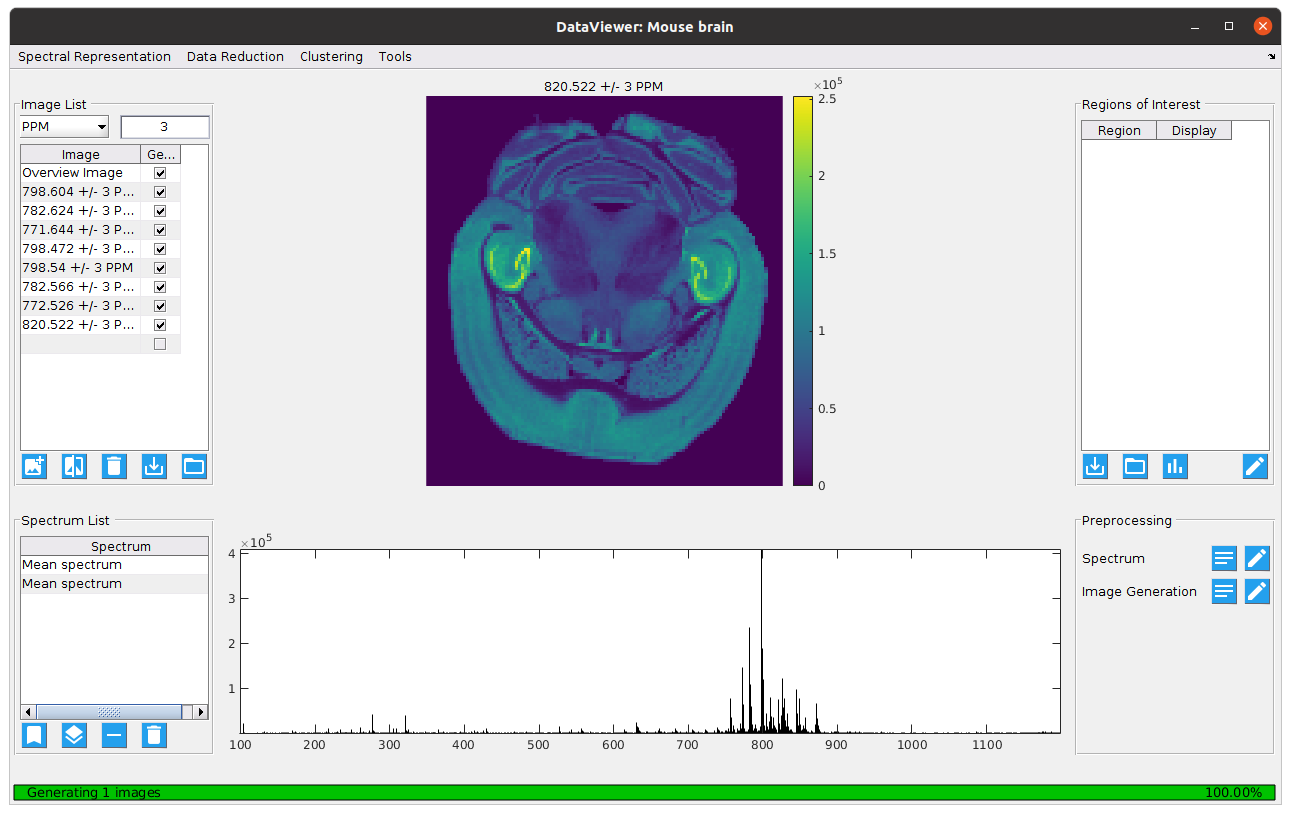Image resolution: width=1291 pixels, height=814 pixels.
Task: Open the Spectrum preprocessing list icon
Action: [x=1224, y=559]
